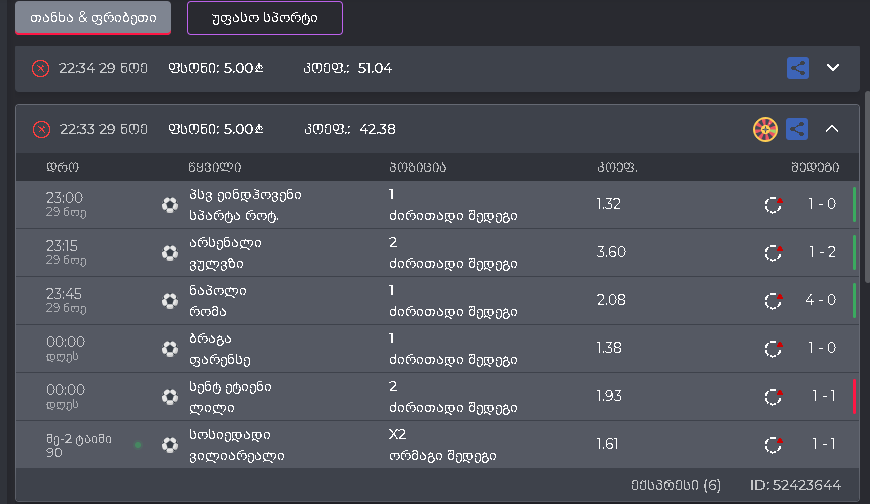Open live tracker icon for სენტ ეტიენი row
Image resolution: width=870 pixels, height=504 pixels.
(x=772, y=397)
